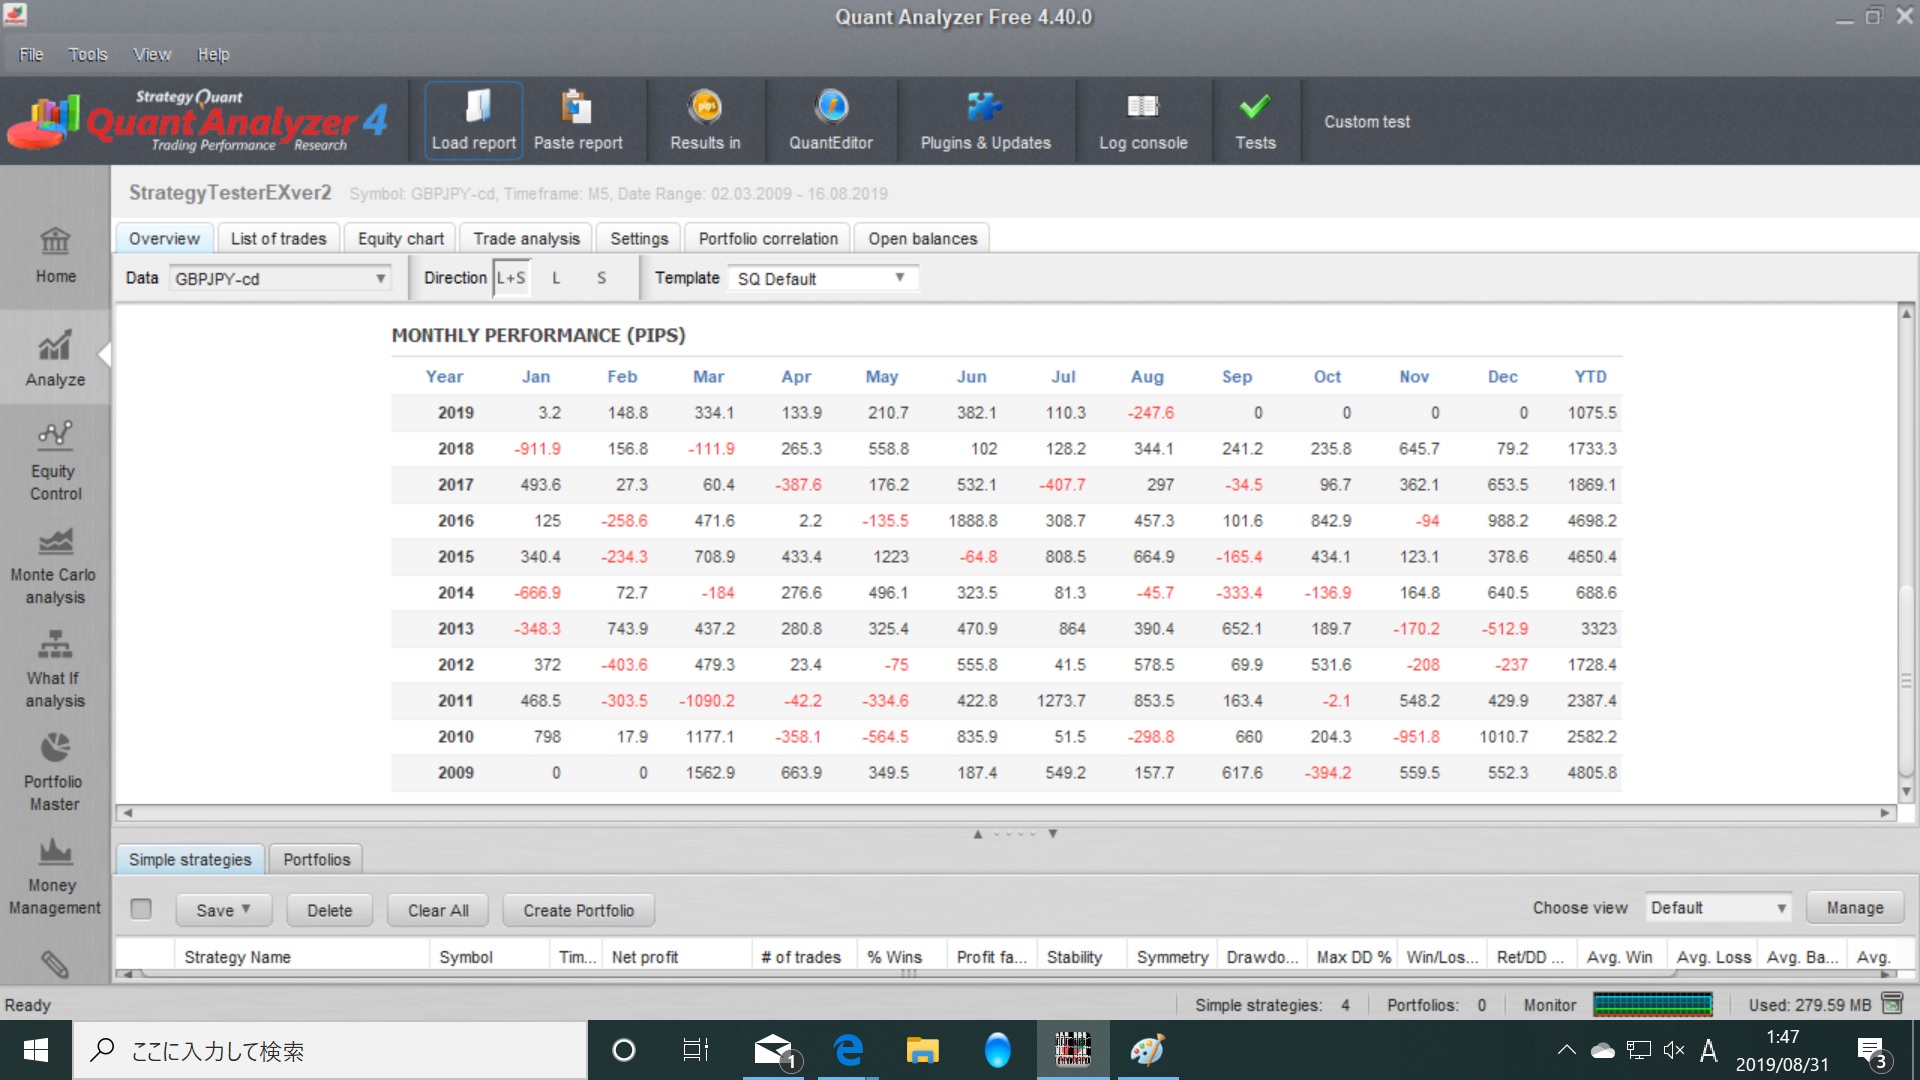
Task: Expand the GBPJPY-cd Data dropdown
Action: 279,279
